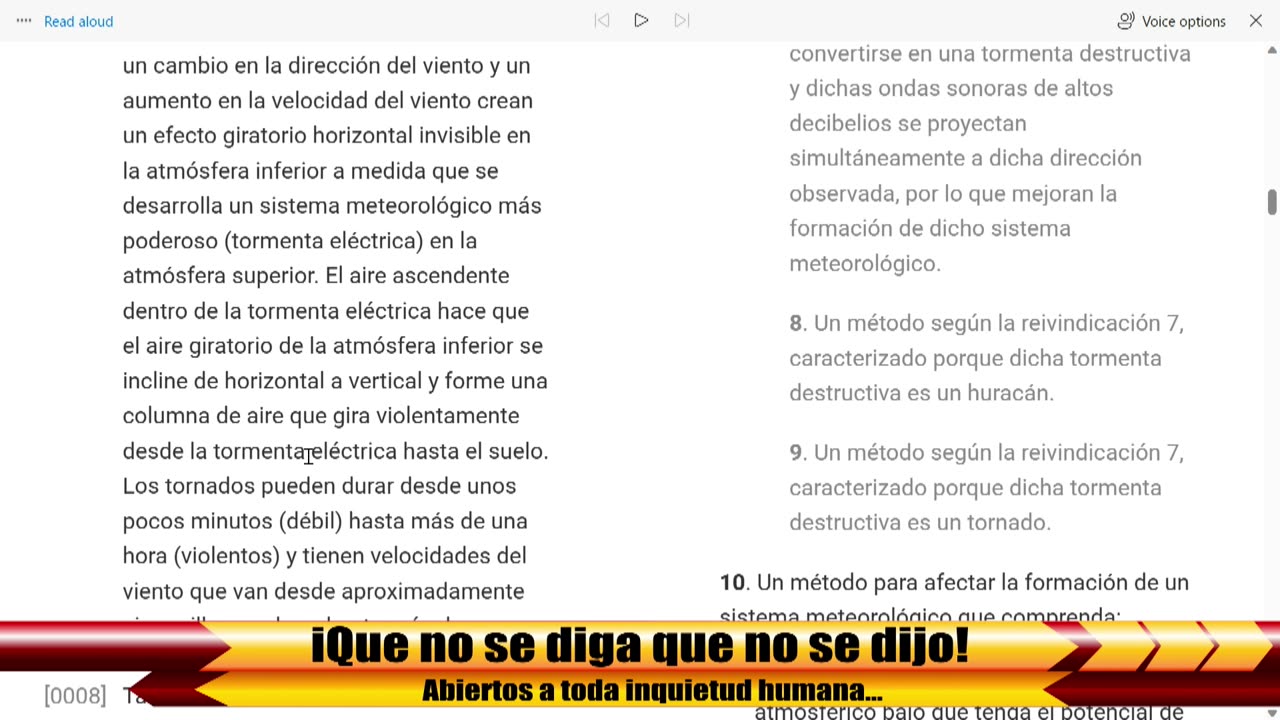Click the line 'formación de dicho sistema'

click(930, 228)
